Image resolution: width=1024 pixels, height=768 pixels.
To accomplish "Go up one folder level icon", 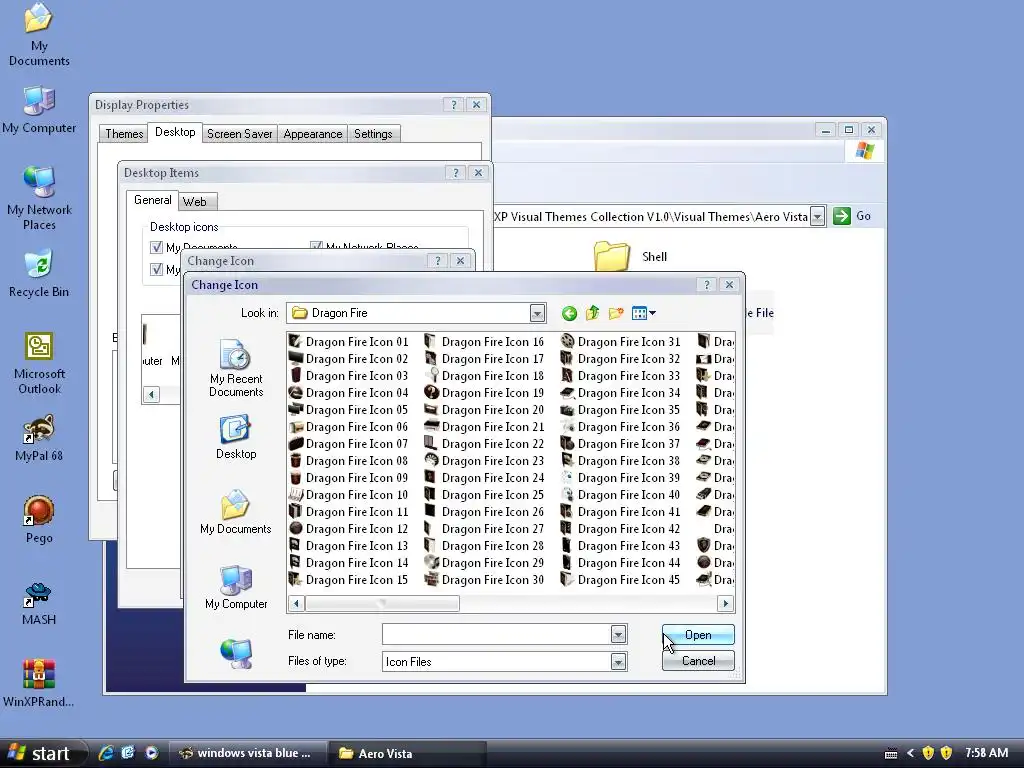I will 592,313.
